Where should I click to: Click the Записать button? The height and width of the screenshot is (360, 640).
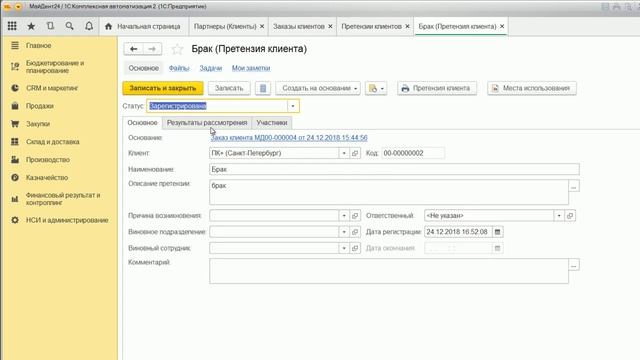pos(229,88)
